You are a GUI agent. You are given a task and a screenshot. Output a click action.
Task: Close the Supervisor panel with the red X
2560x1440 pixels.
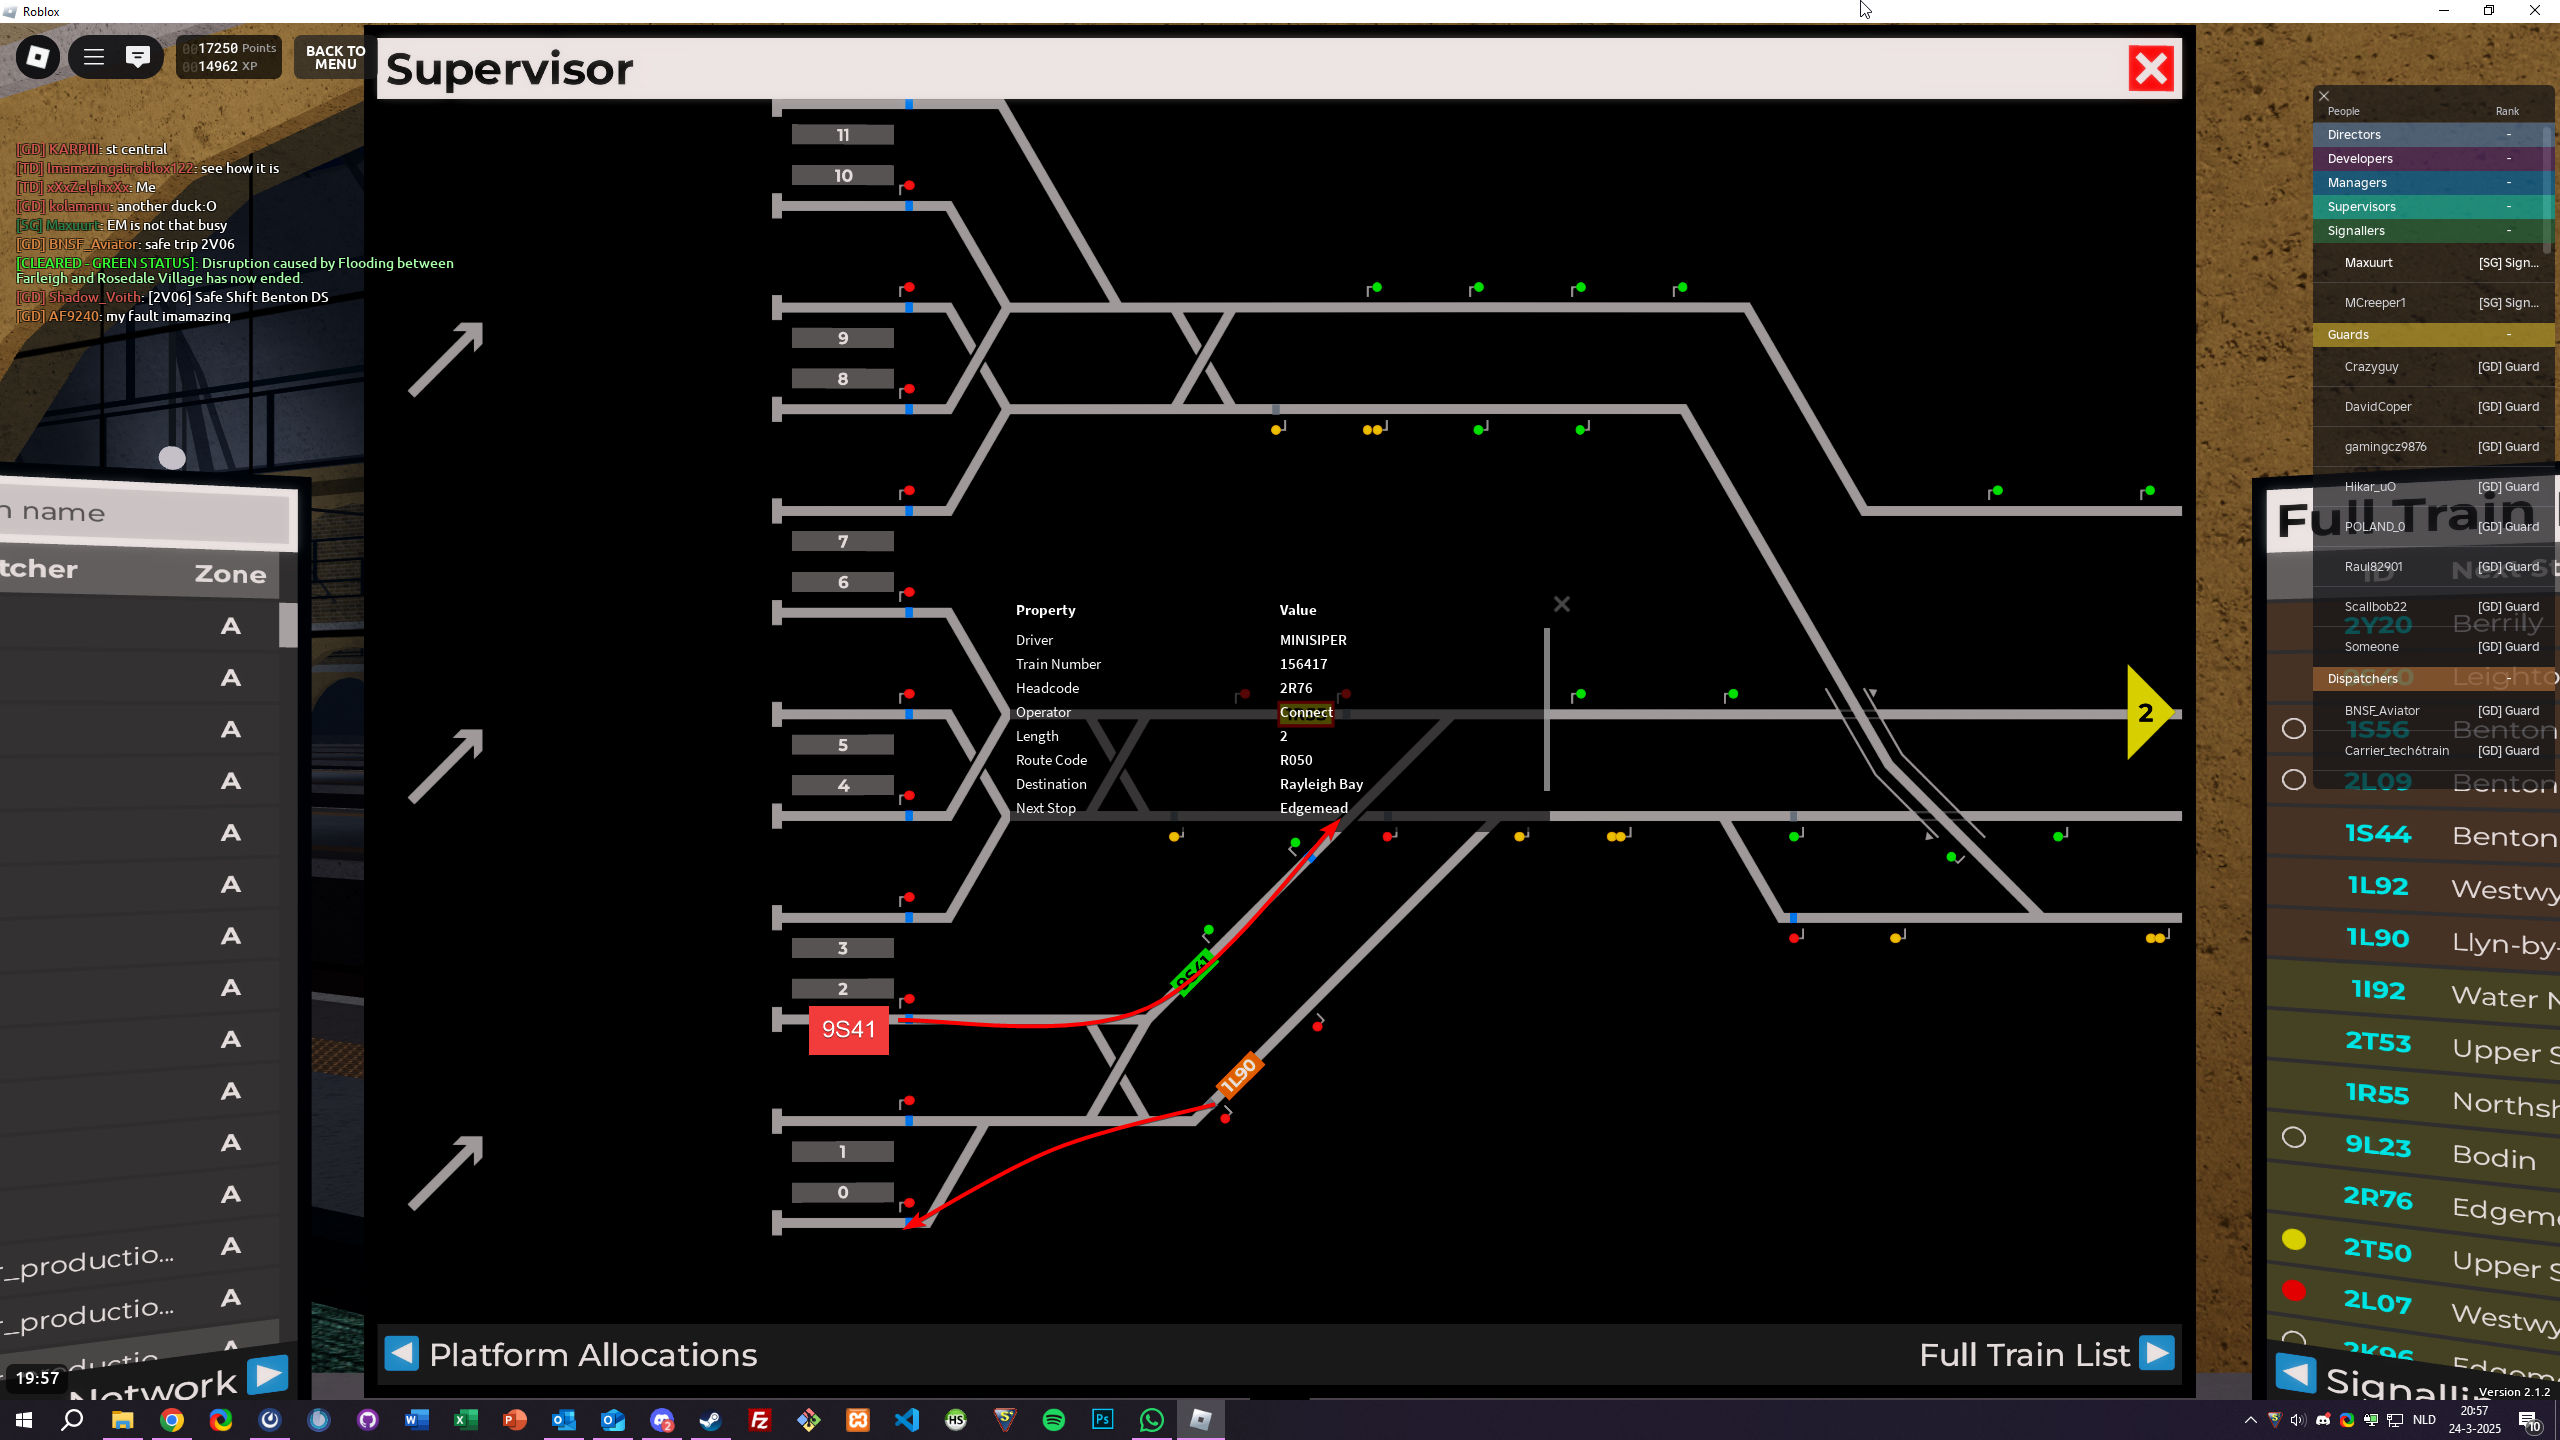[x=2151, y=69]
